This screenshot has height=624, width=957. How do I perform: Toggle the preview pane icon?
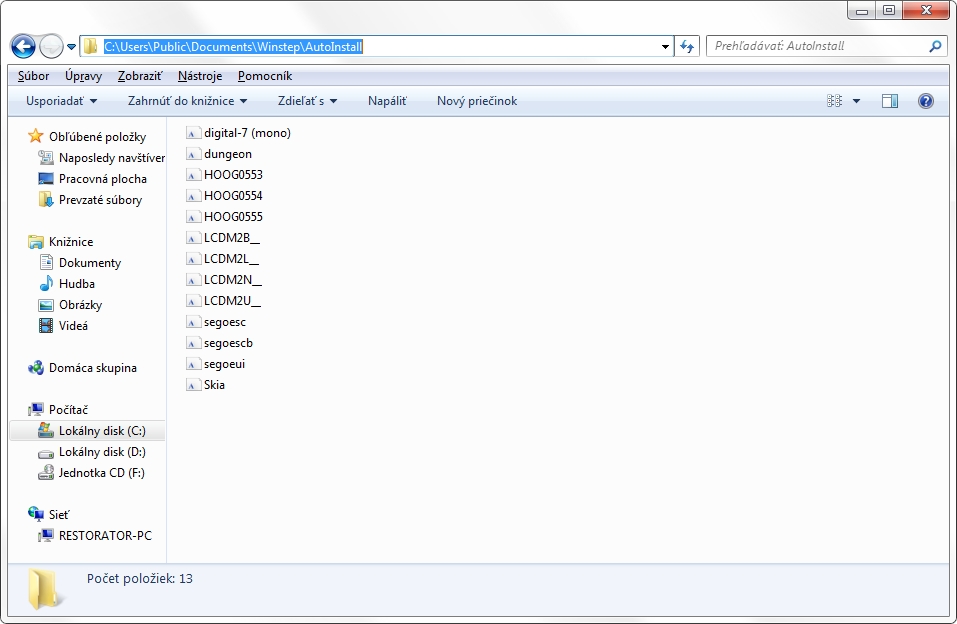(x=890, y=101)
